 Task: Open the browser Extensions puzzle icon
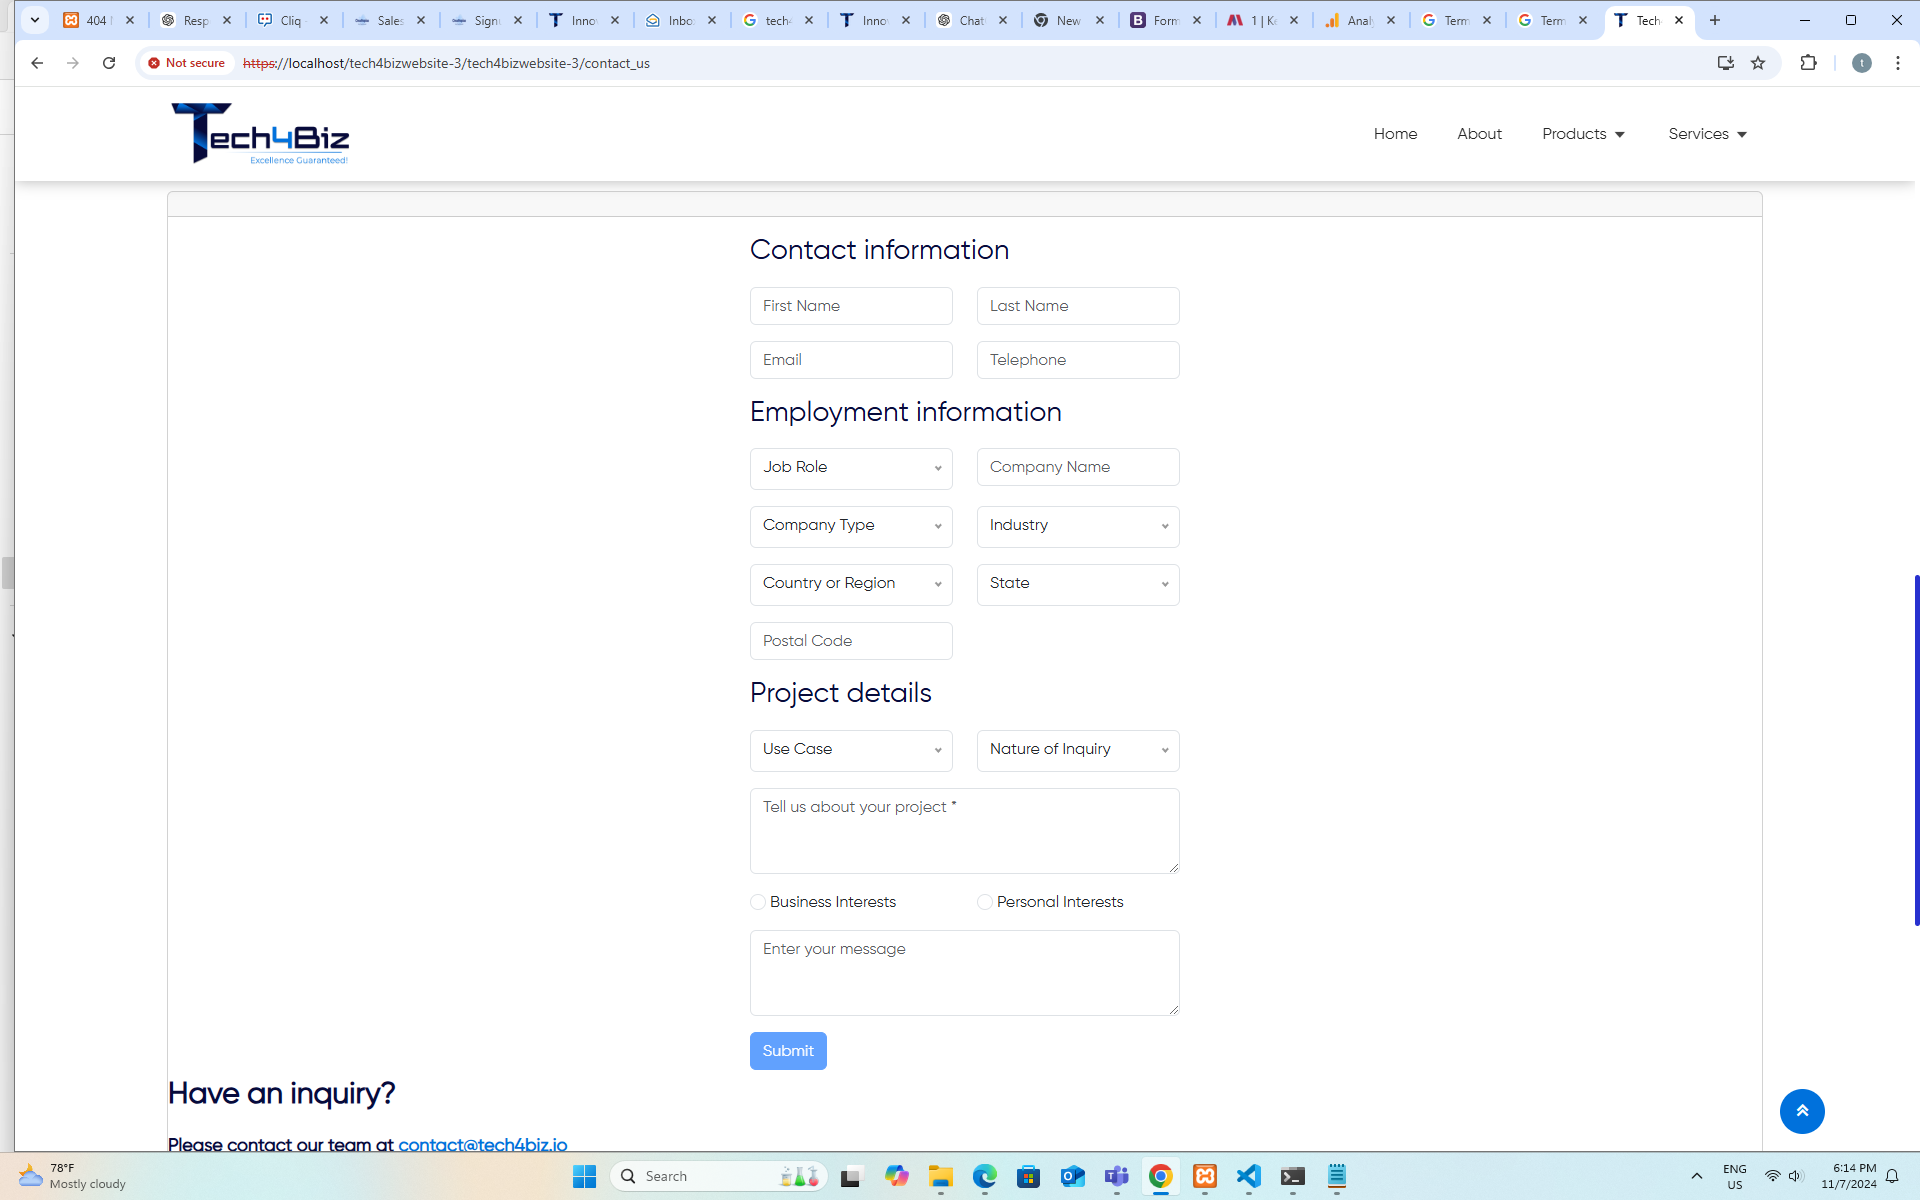(x=1808, y=63)
